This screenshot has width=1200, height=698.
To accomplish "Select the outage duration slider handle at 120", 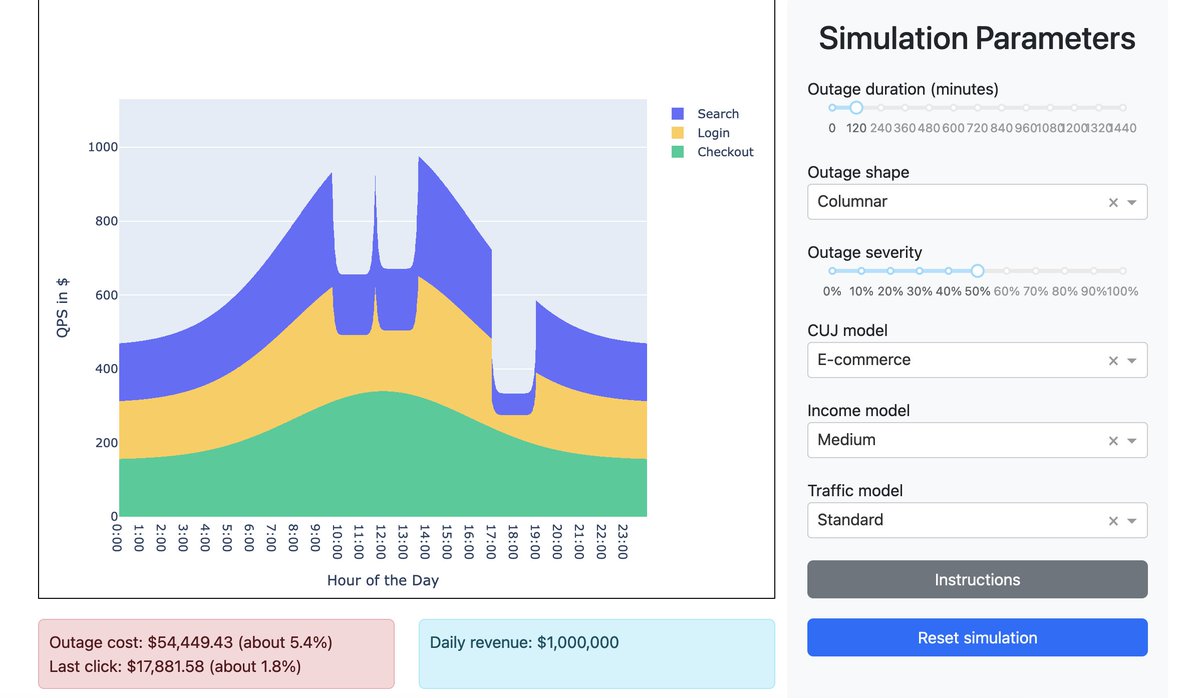I will click(856, 107).
